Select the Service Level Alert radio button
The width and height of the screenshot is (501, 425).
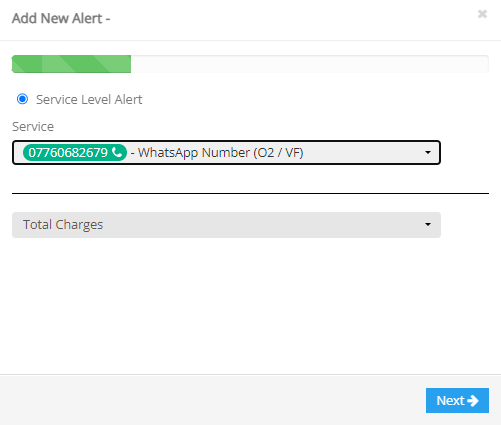(x=22, y=99)
